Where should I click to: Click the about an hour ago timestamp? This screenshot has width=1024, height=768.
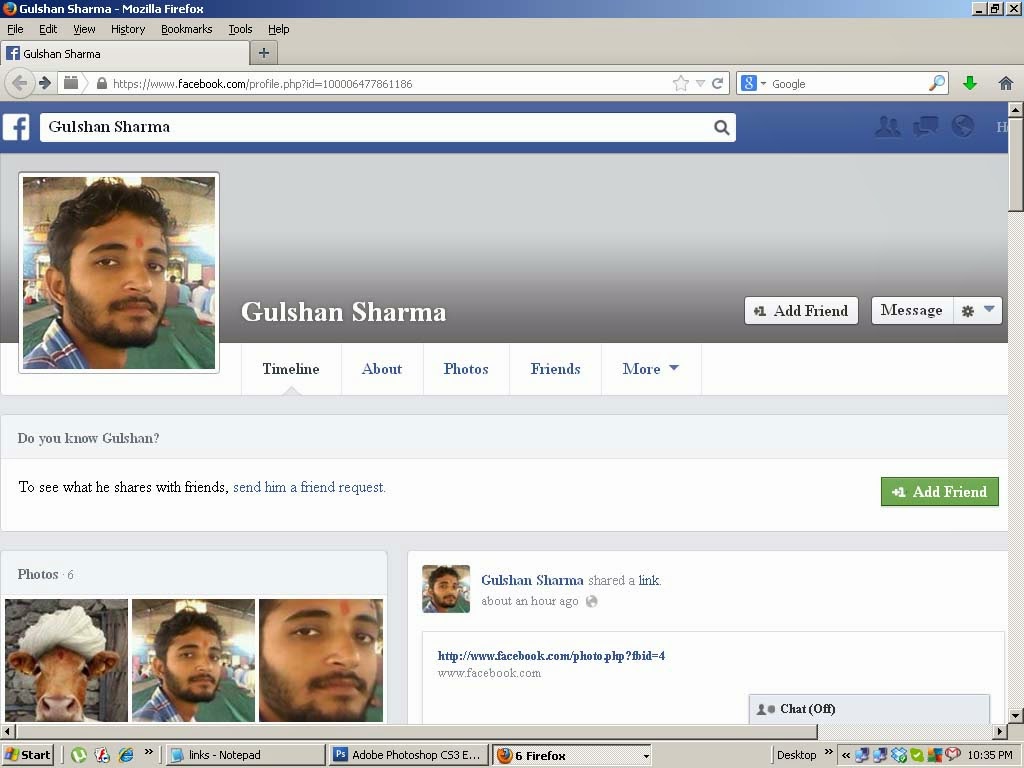(530, 601)
